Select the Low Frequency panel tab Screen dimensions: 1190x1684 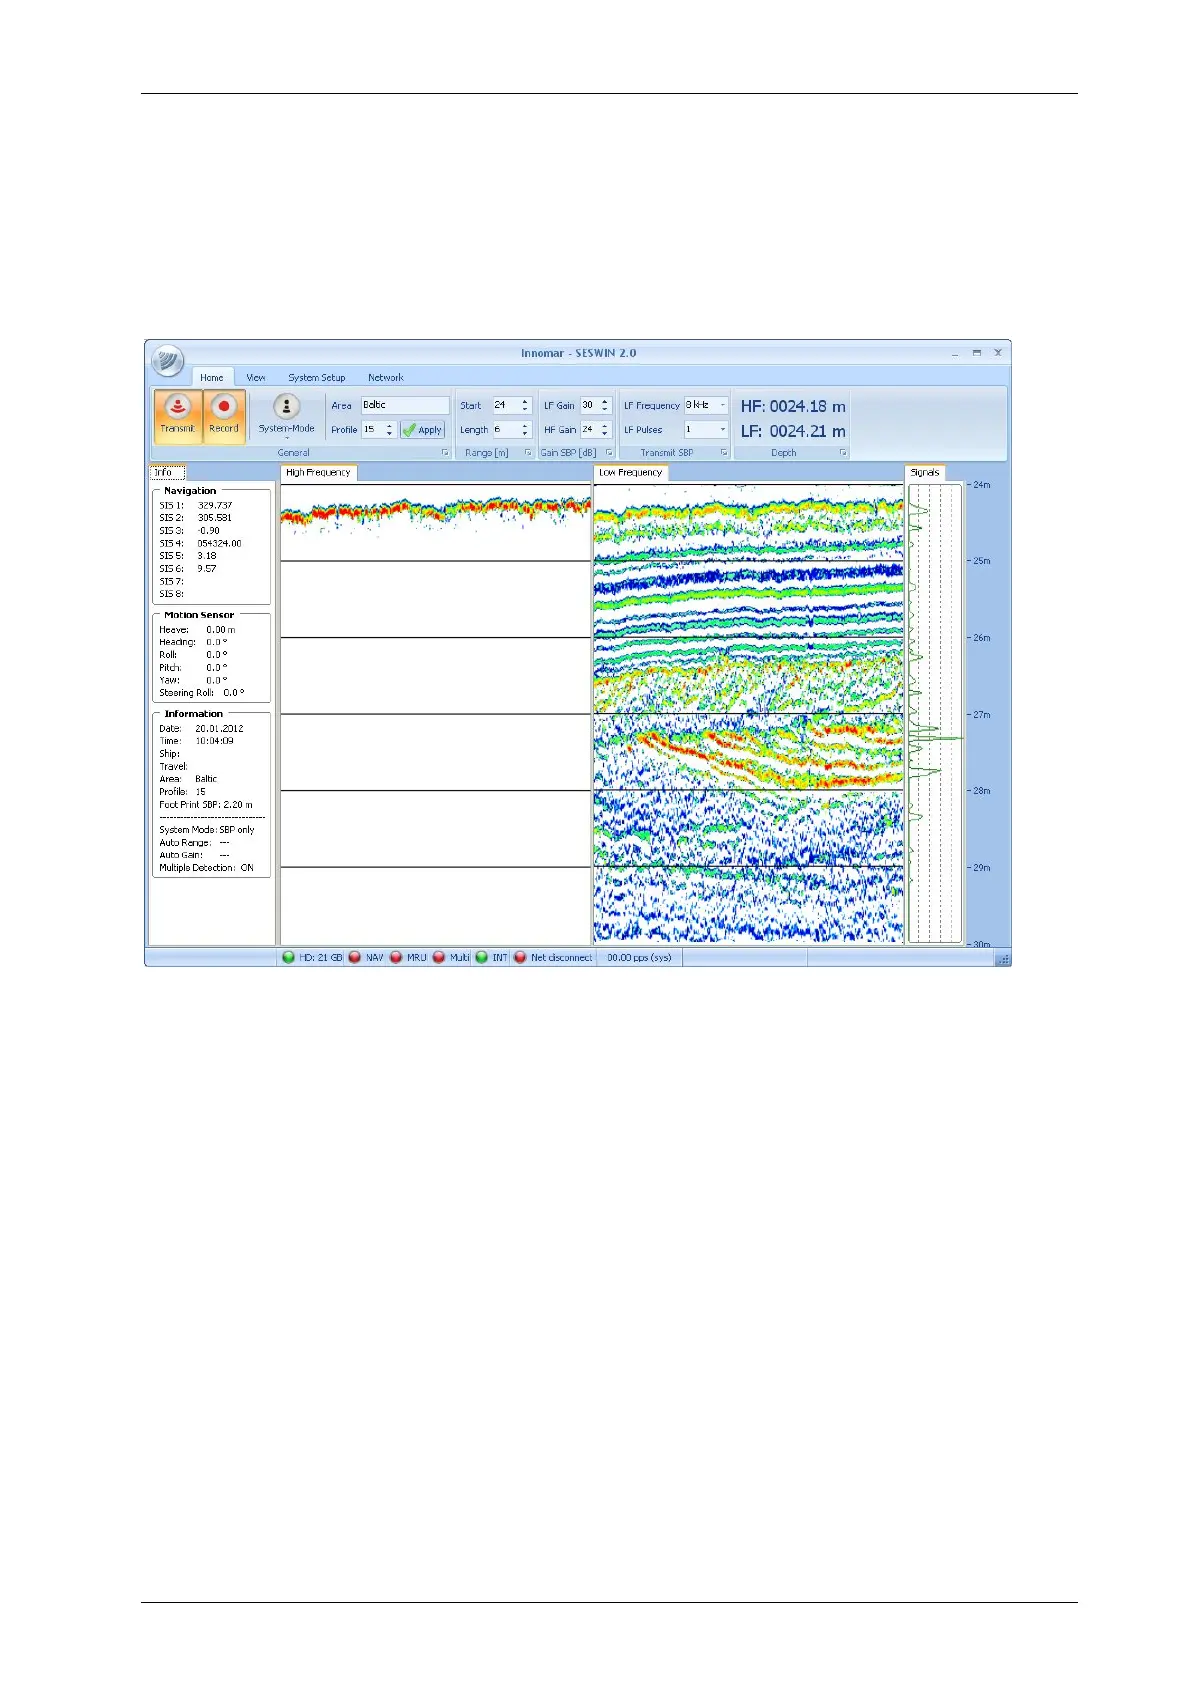[x=630, y=473]
